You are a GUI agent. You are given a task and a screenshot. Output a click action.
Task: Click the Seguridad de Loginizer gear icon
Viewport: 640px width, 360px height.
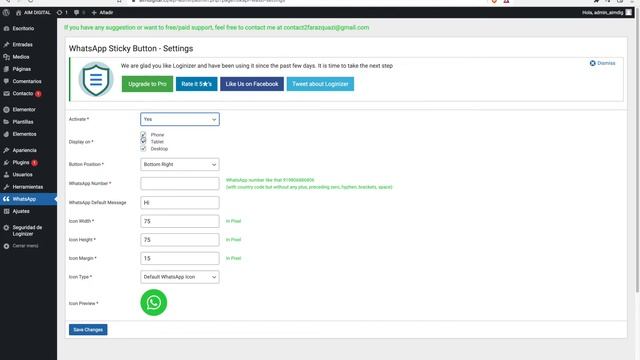pyautogui.click(x=6, y=228)
